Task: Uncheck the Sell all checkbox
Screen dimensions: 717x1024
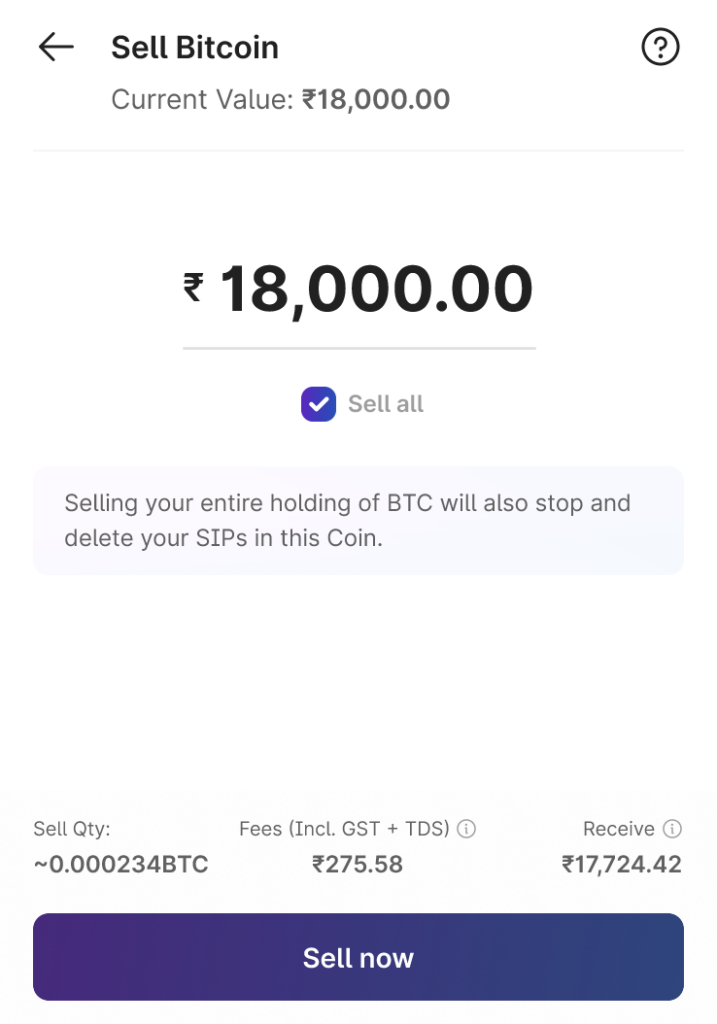Action: tap(318, 404)
